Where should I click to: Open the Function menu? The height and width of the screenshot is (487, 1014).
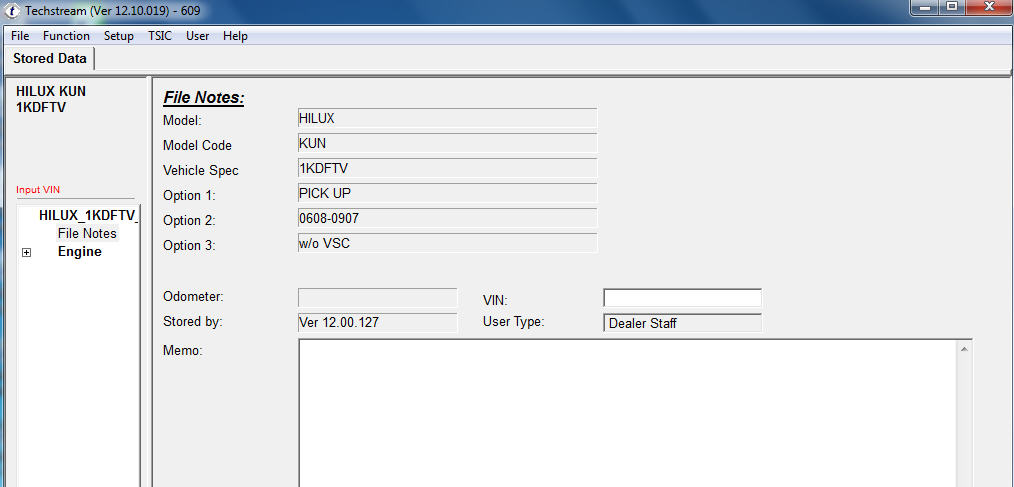click(x=66, y=36)
